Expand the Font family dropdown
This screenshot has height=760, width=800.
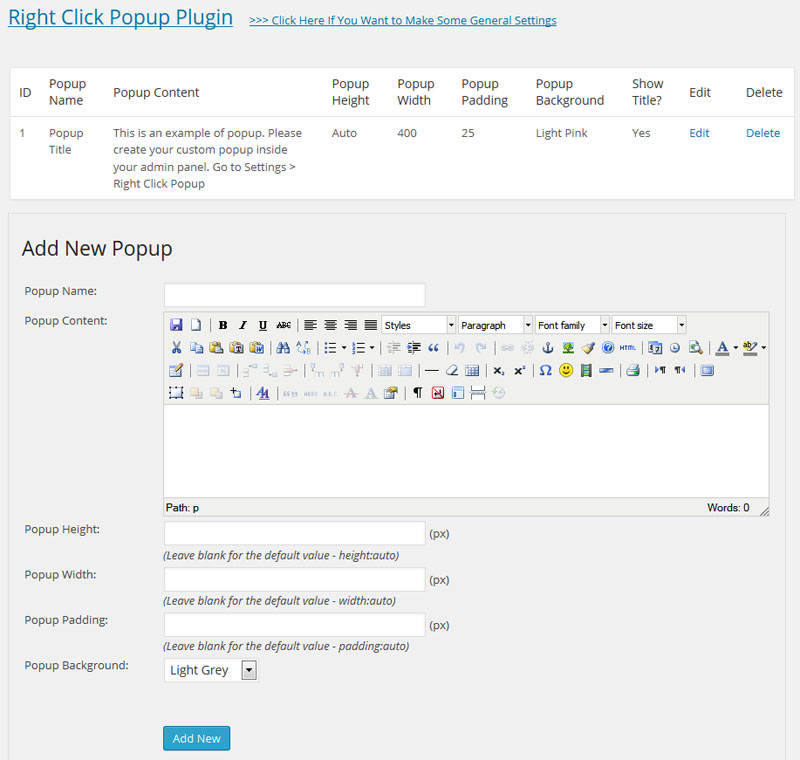[x=572, y=325]
